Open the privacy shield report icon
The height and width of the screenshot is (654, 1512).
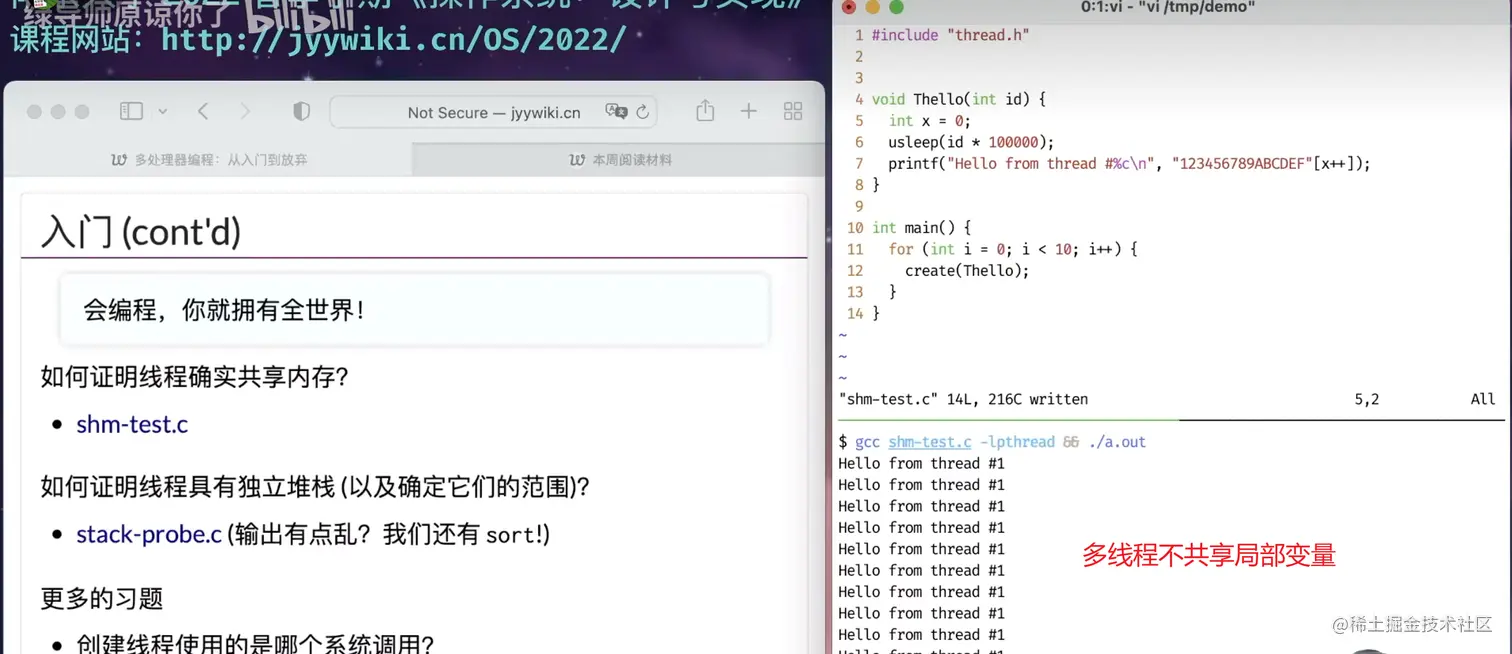tap(301, 111)
